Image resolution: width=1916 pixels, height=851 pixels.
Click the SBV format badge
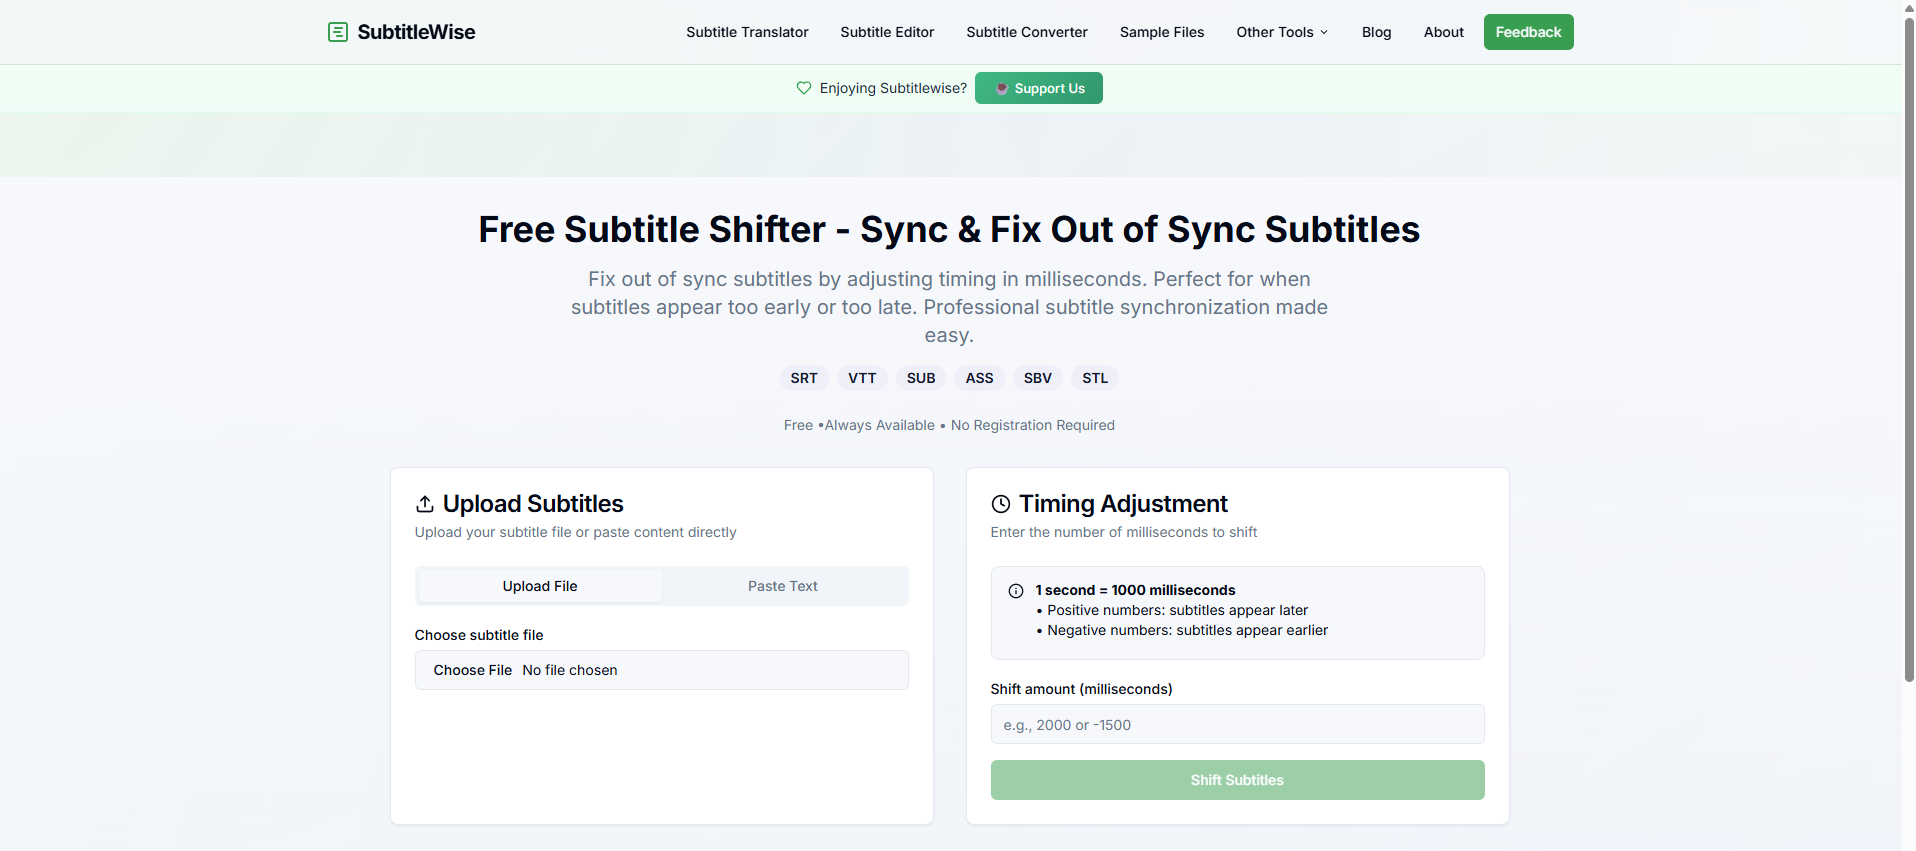coord(1037,378)
